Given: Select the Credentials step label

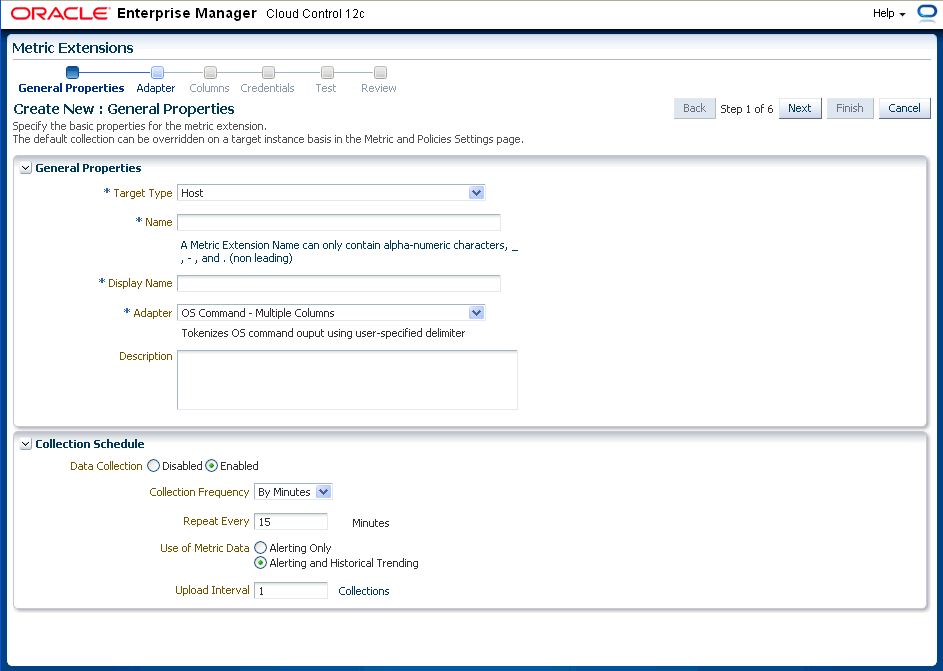Looking at the screenshot, I should tap(267, 88).
